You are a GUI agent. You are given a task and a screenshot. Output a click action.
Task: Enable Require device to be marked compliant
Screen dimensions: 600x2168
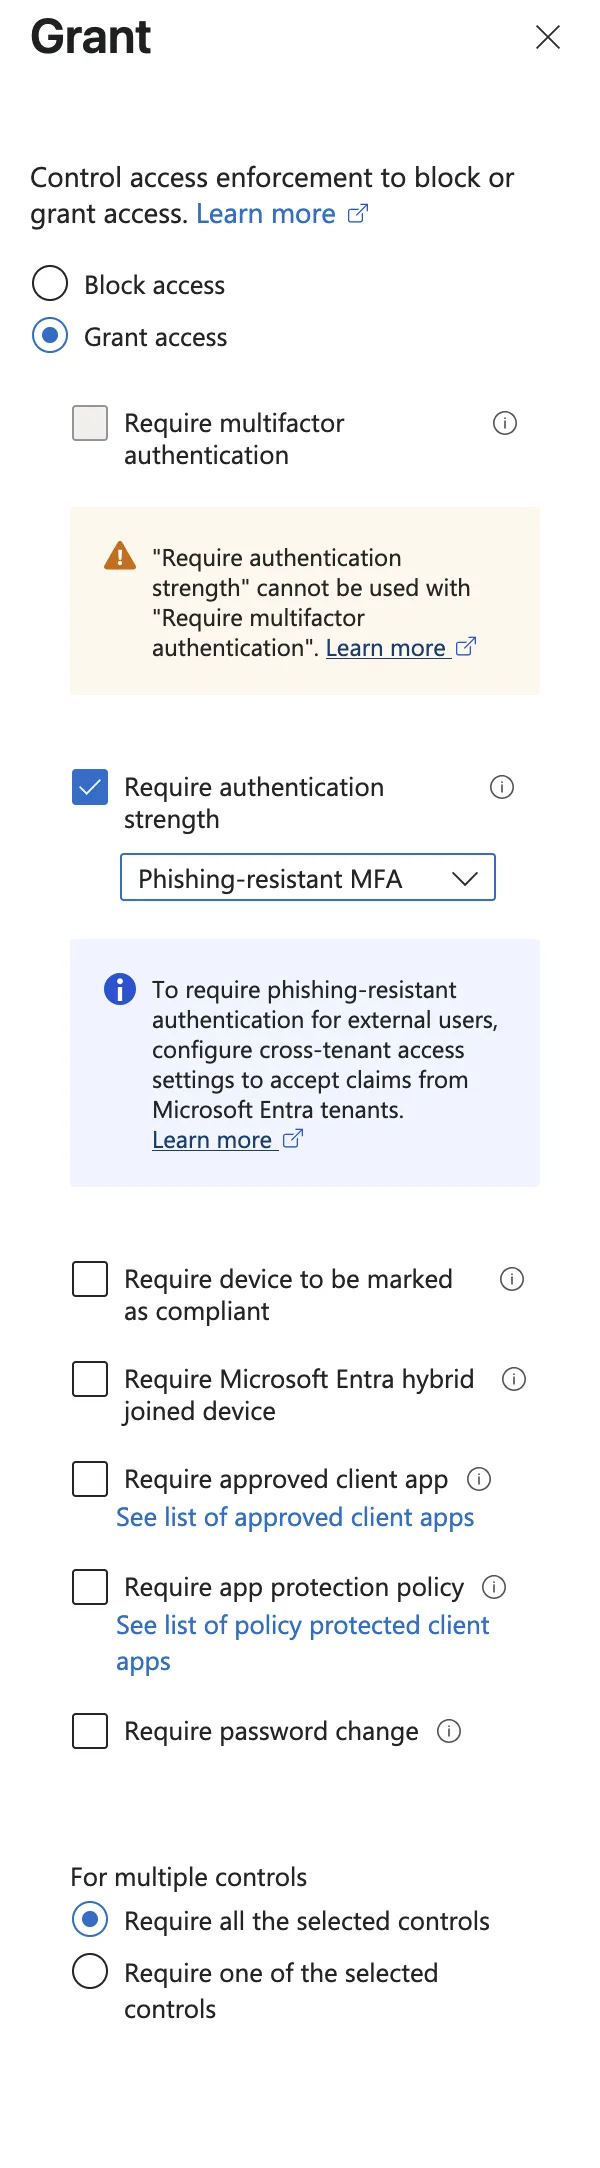click(x=90, y=1280)
